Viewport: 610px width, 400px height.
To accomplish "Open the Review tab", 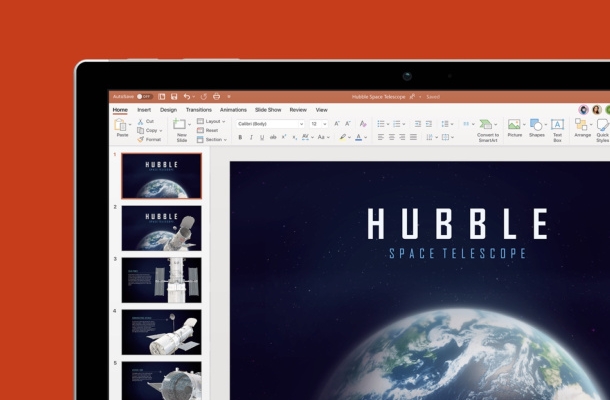I will click(x=298, y=110).
